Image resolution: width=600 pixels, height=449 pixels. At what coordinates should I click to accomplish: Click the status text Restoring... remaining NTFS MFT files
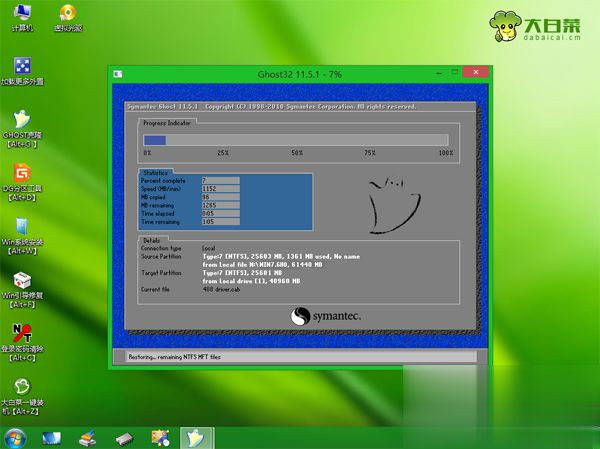(x=174, y=357)
